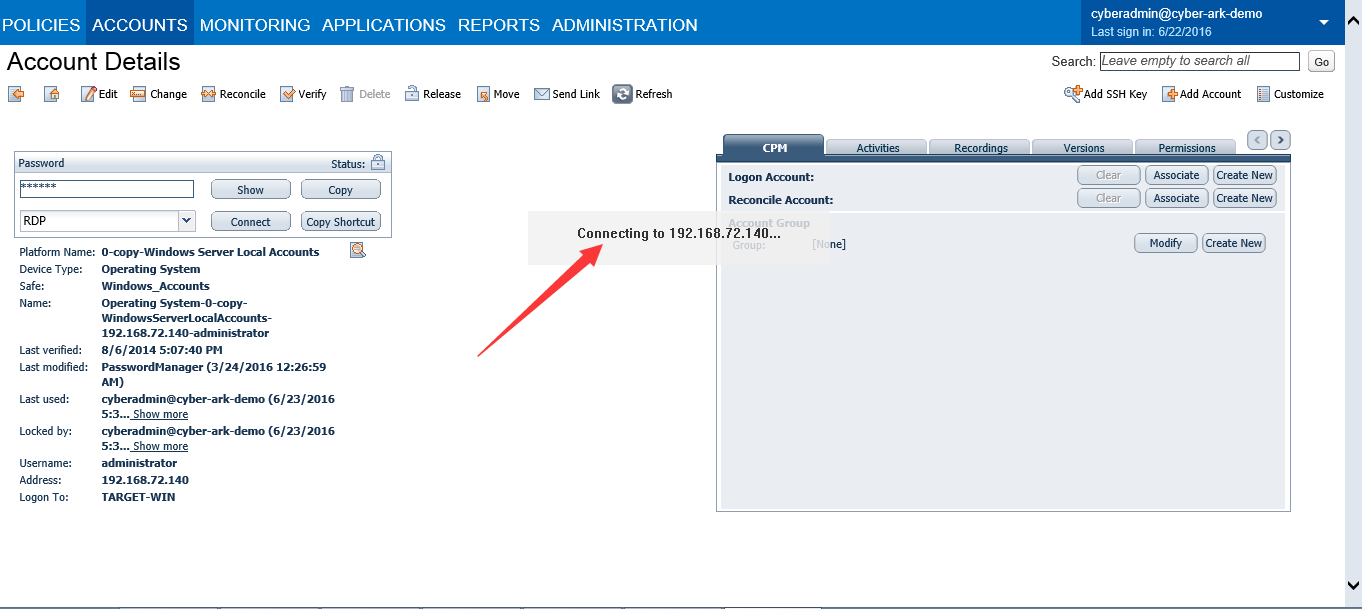The width and height of the screenshot is (1362, 609).
Task: Select the Move account icon
Action: tap(481, 93)
